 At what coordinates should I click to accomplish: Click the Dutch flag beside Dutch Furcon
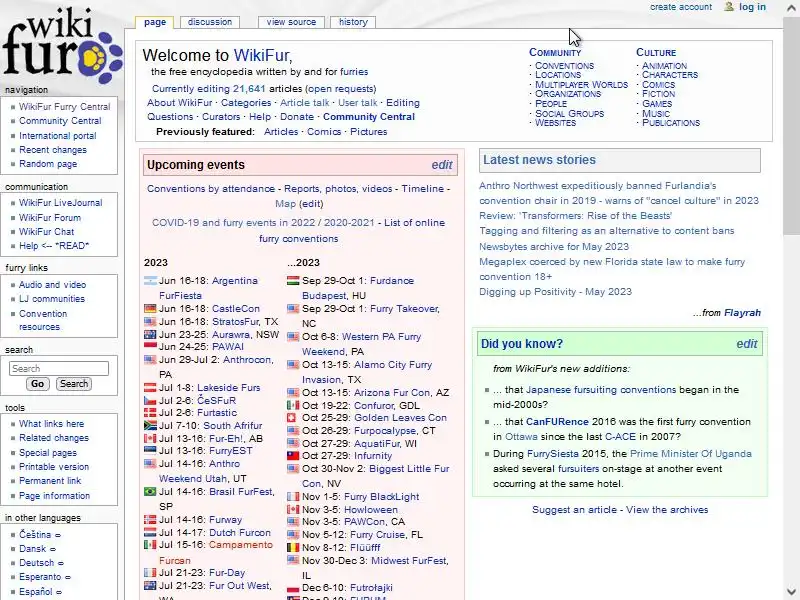[150, 532]
